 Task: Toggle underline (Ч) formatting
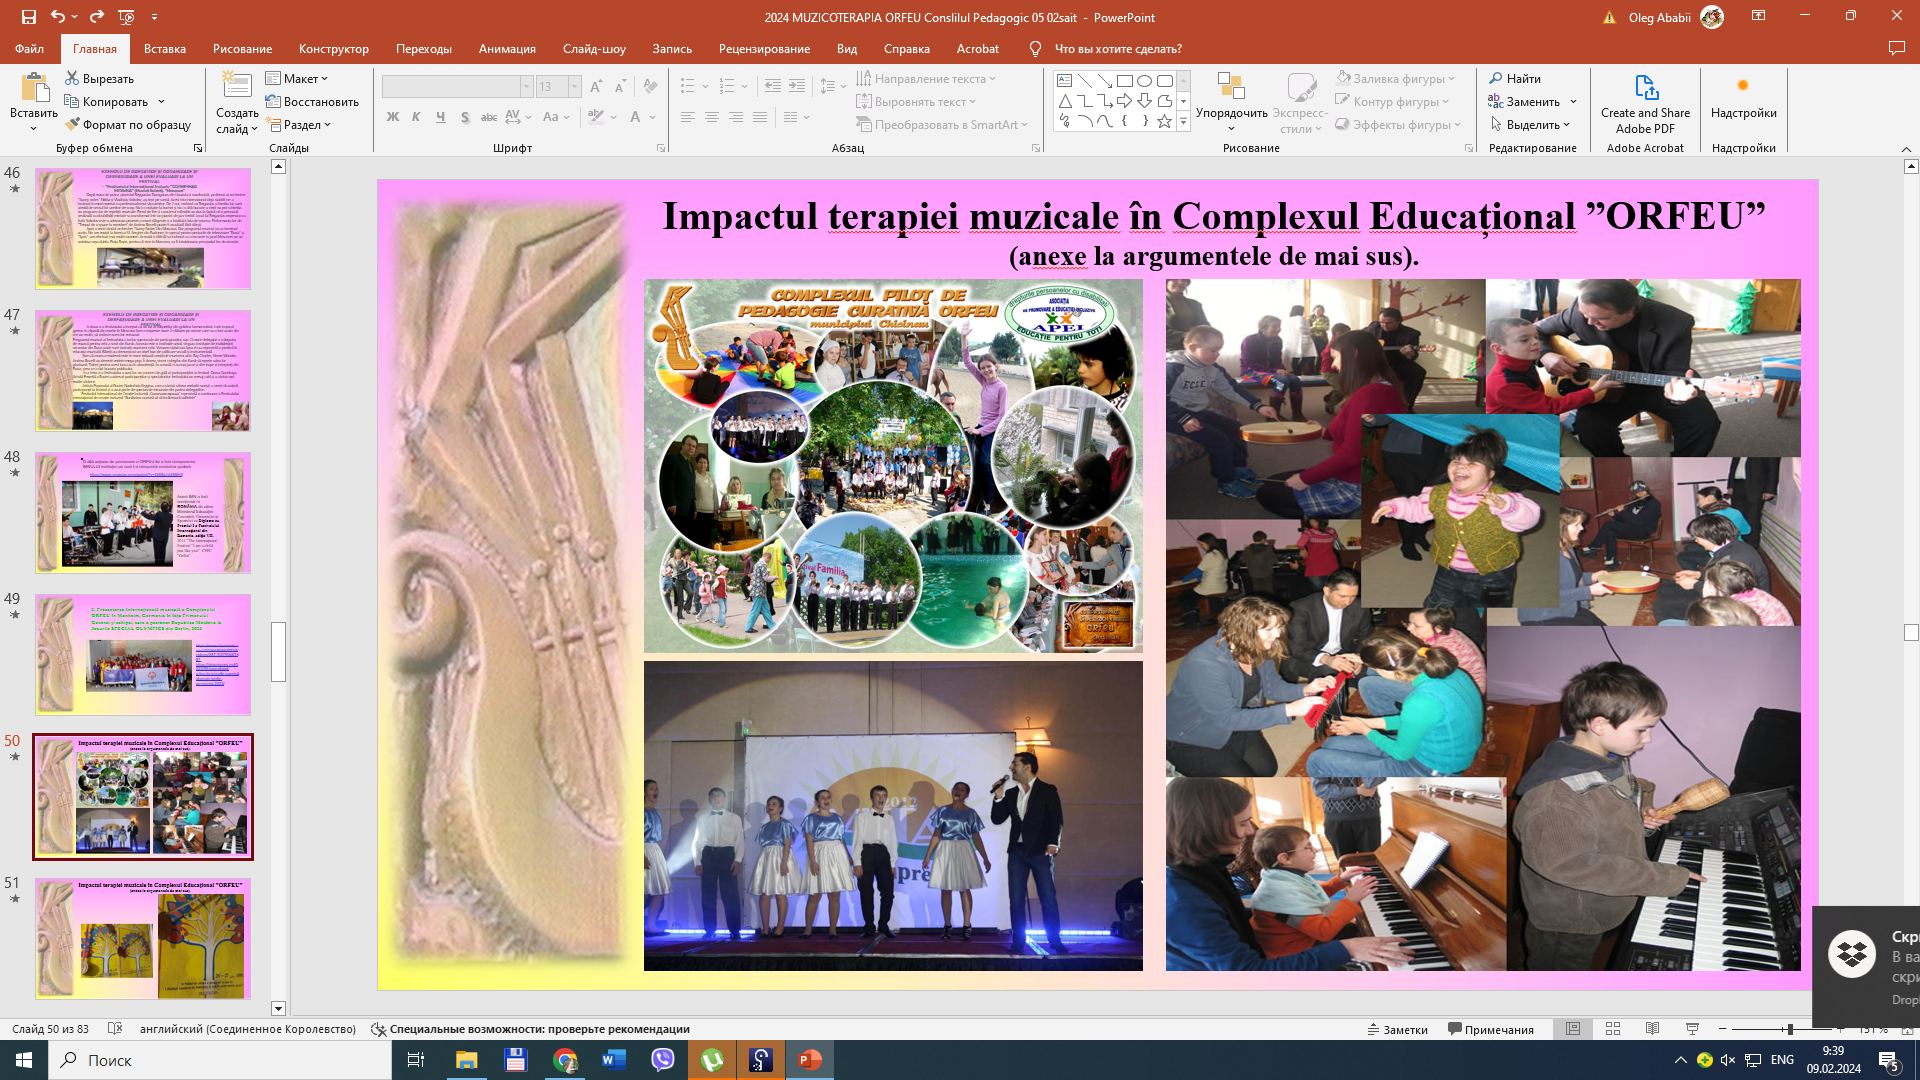pos(440,117)
